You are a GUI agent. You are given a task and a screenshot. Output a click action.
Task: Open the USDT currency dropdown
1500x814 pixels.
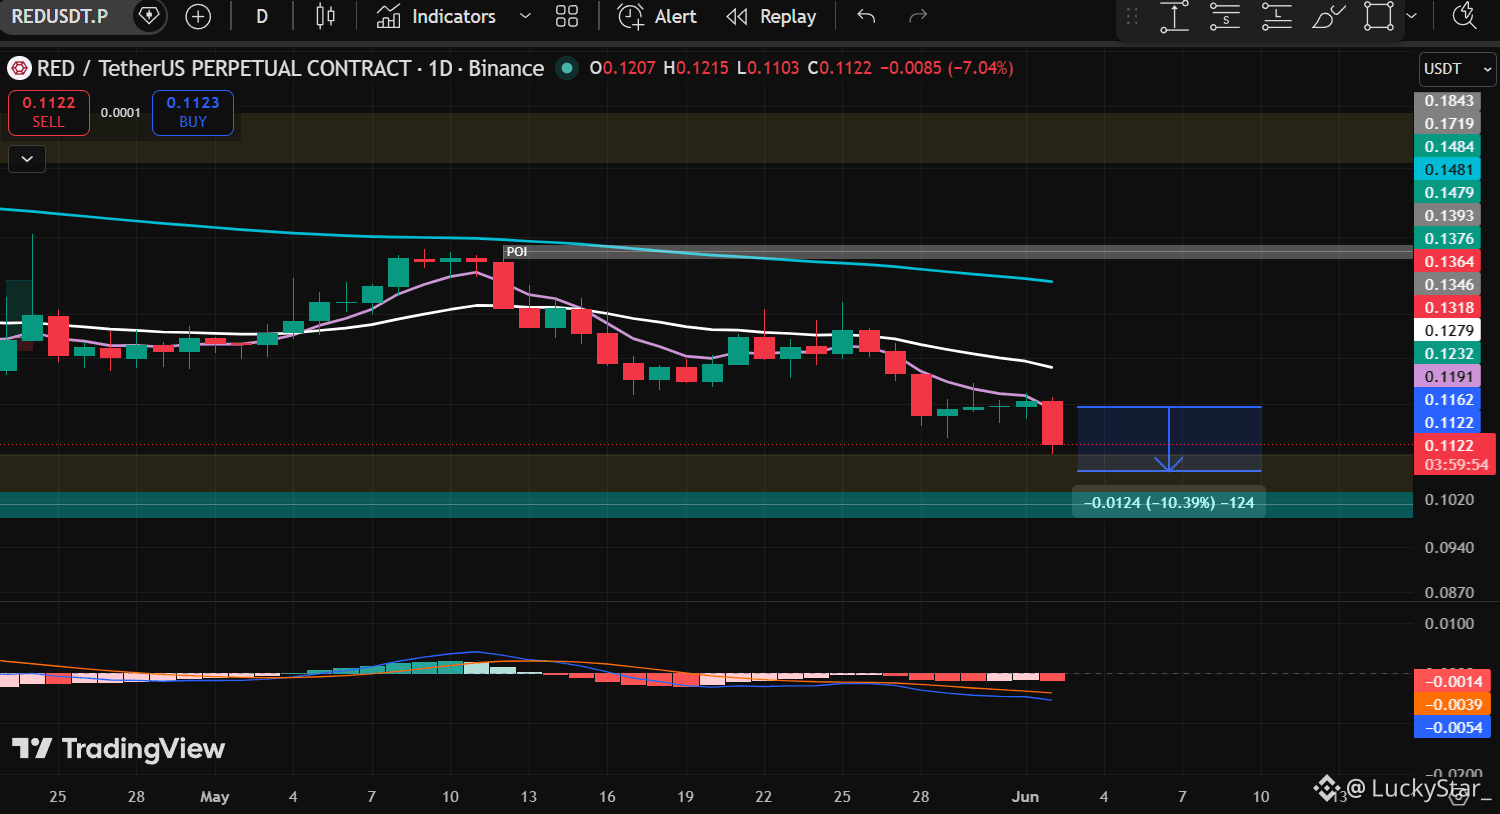pyautogui.click(x=1457, y=69)
